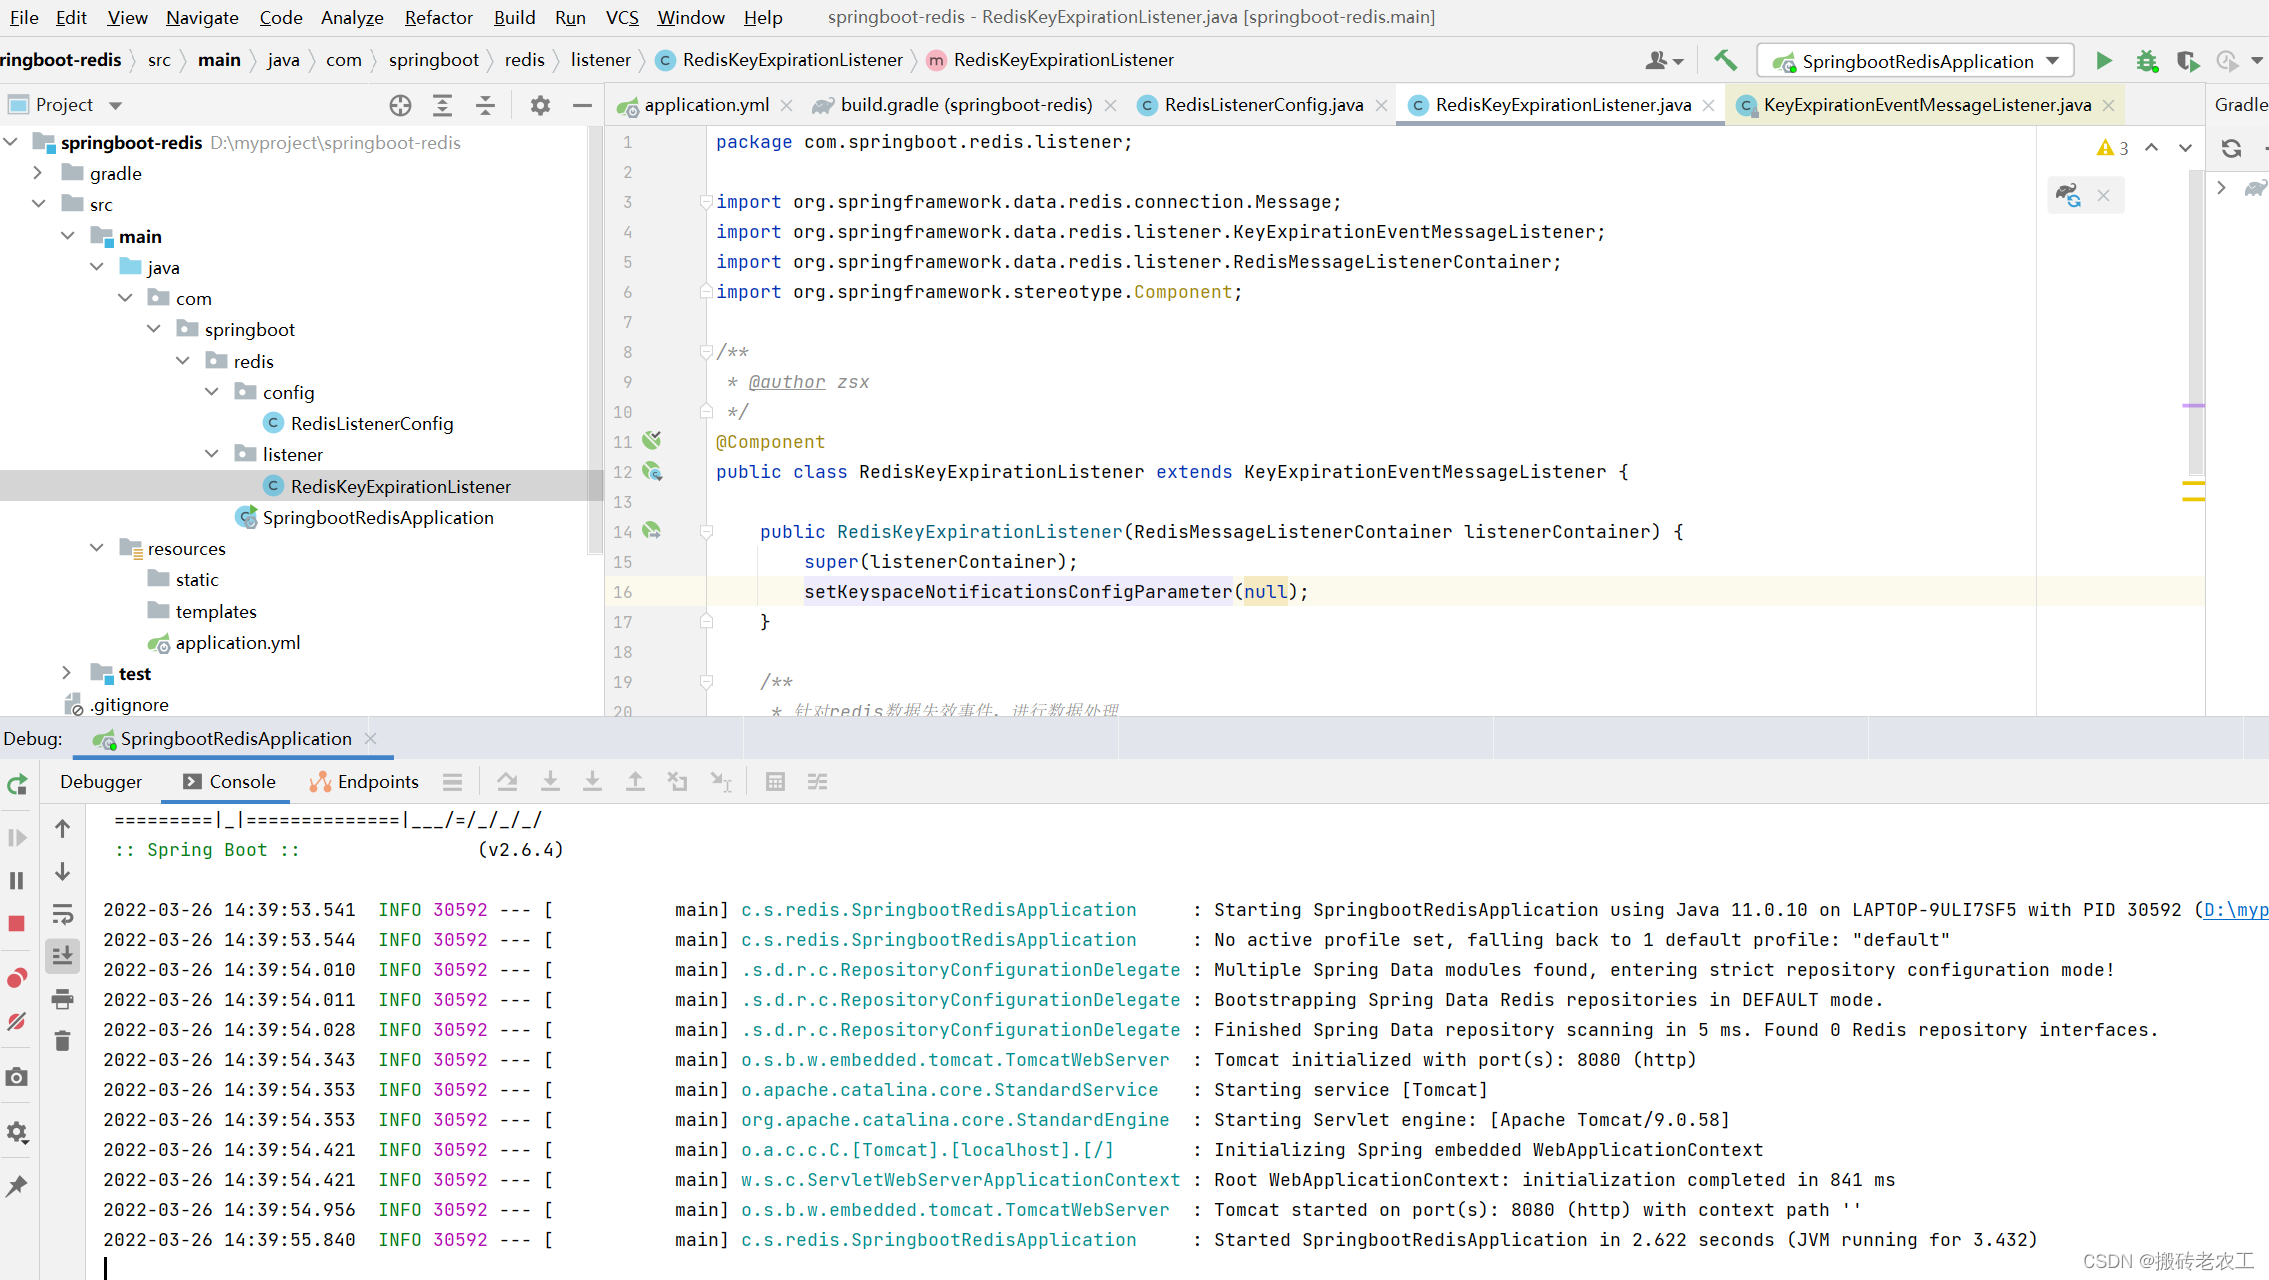Toggle soft-wrap in the console
The width and height of the screenshot is (2269, 1280).
tap(62, 914)
